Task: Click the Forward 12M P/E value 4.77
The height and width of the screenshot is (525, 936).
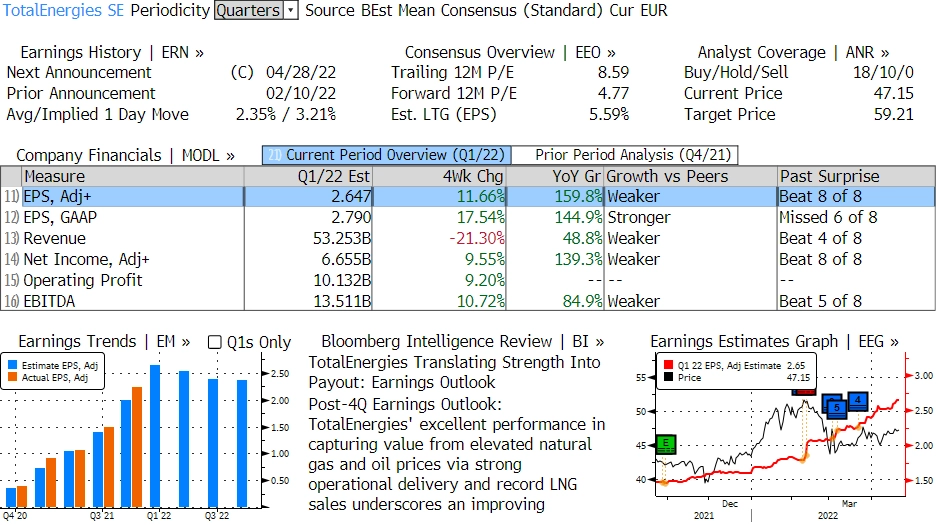Action: click(613, 94)
